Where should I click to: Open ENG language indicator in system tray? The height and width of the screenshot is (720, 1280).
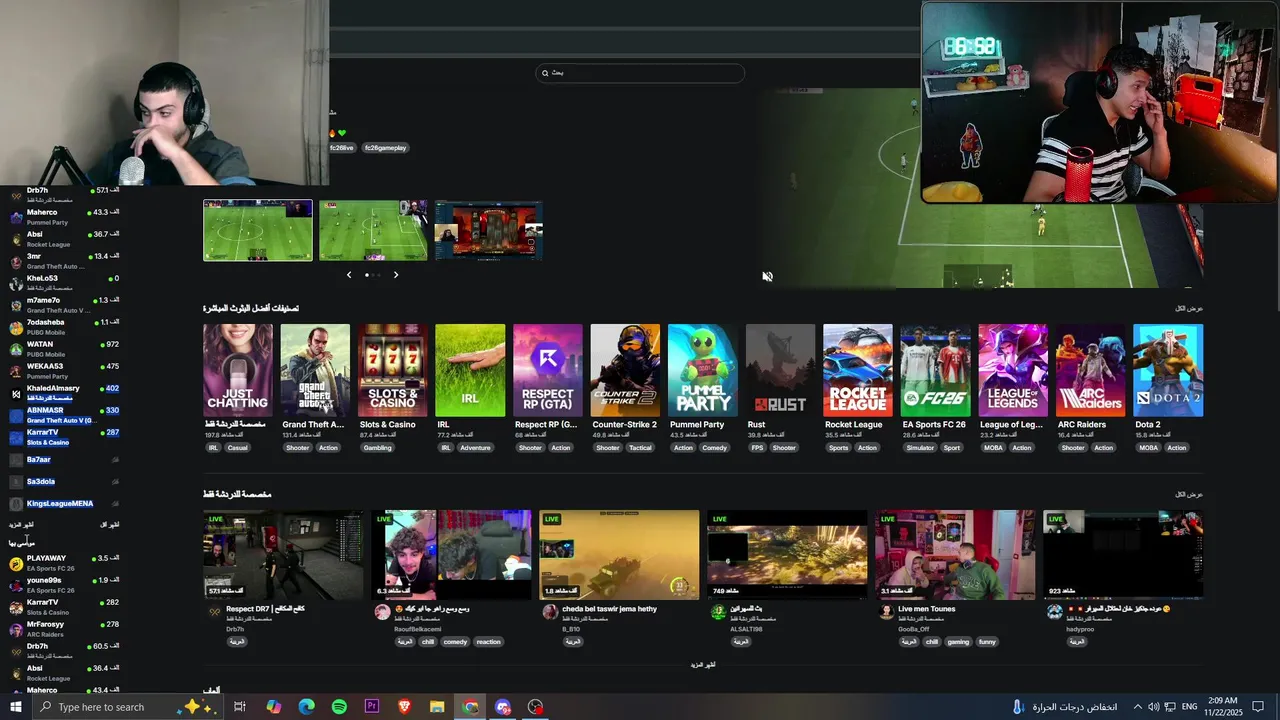point(1190,707)
